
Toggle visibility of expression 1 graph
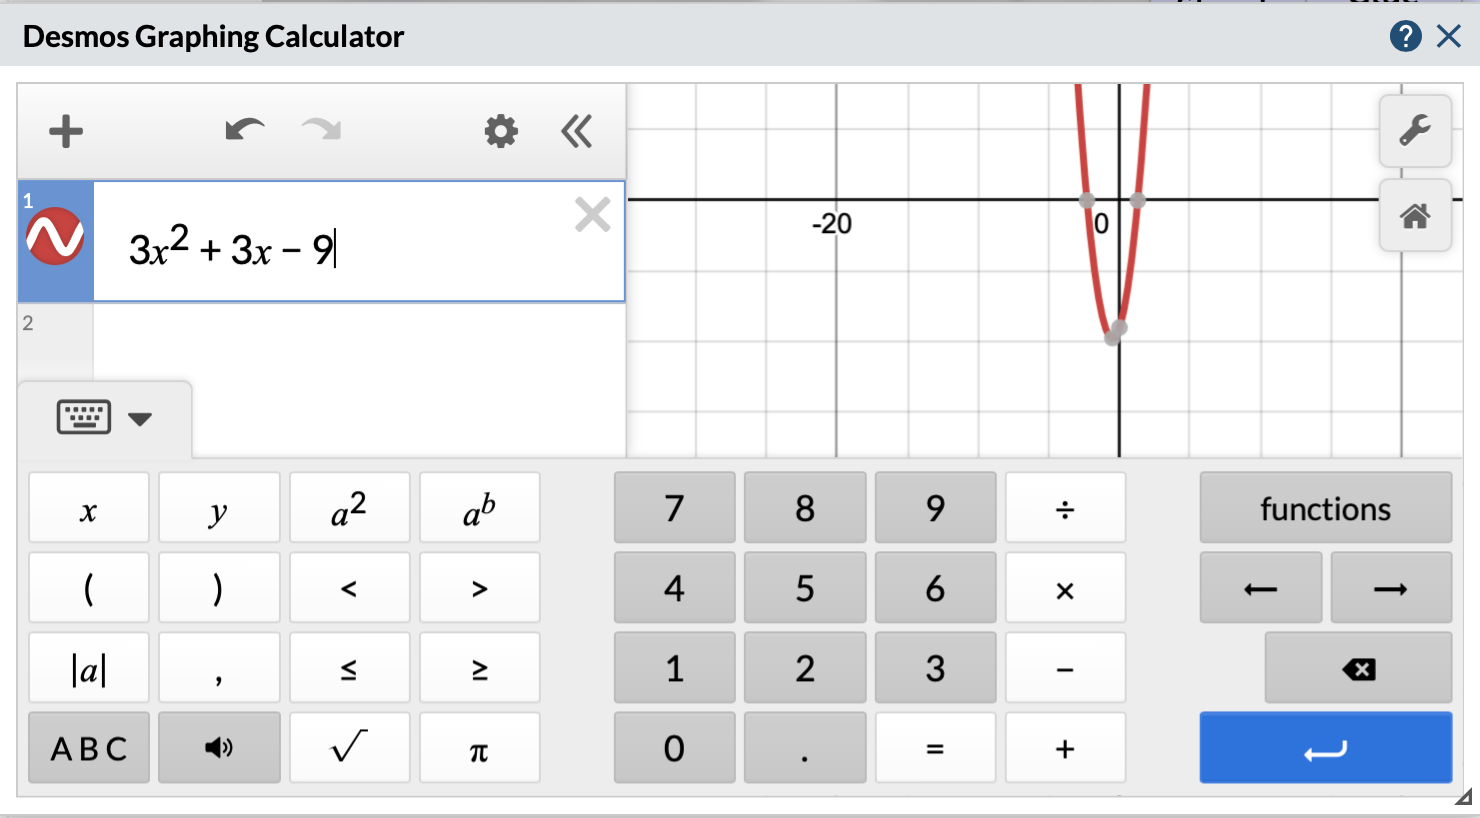[55, 237]
